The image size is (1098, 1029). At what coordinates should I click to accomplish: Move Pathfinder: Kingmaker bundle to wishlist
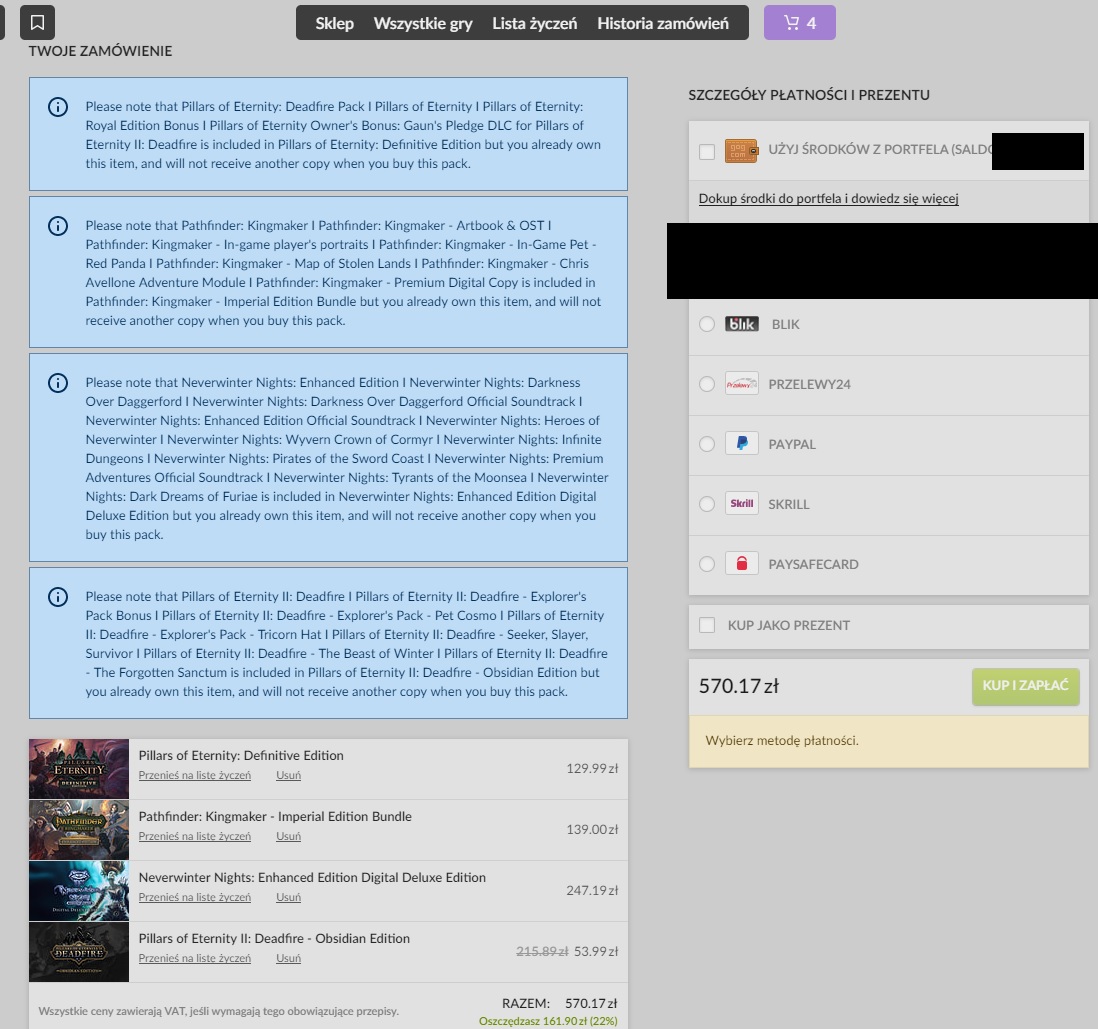tap(195, 836)
